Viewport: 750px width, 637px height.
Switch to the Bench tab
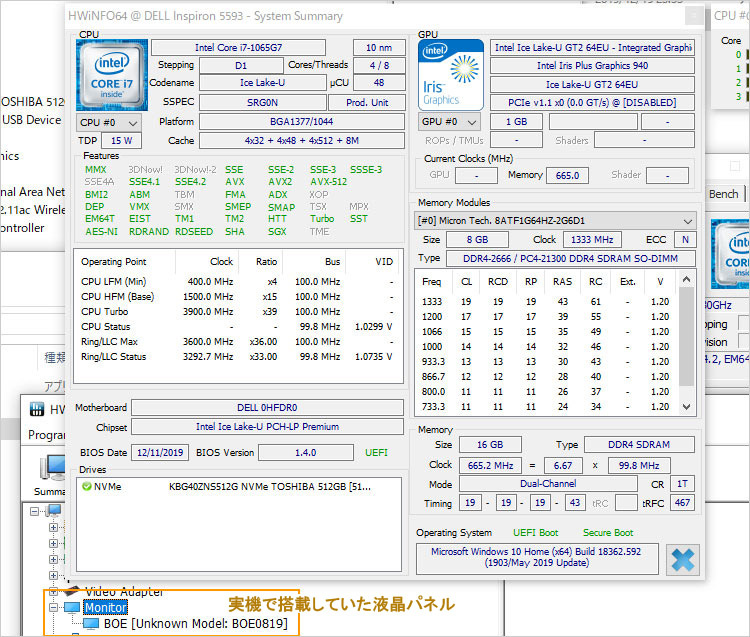coord(723,194)
